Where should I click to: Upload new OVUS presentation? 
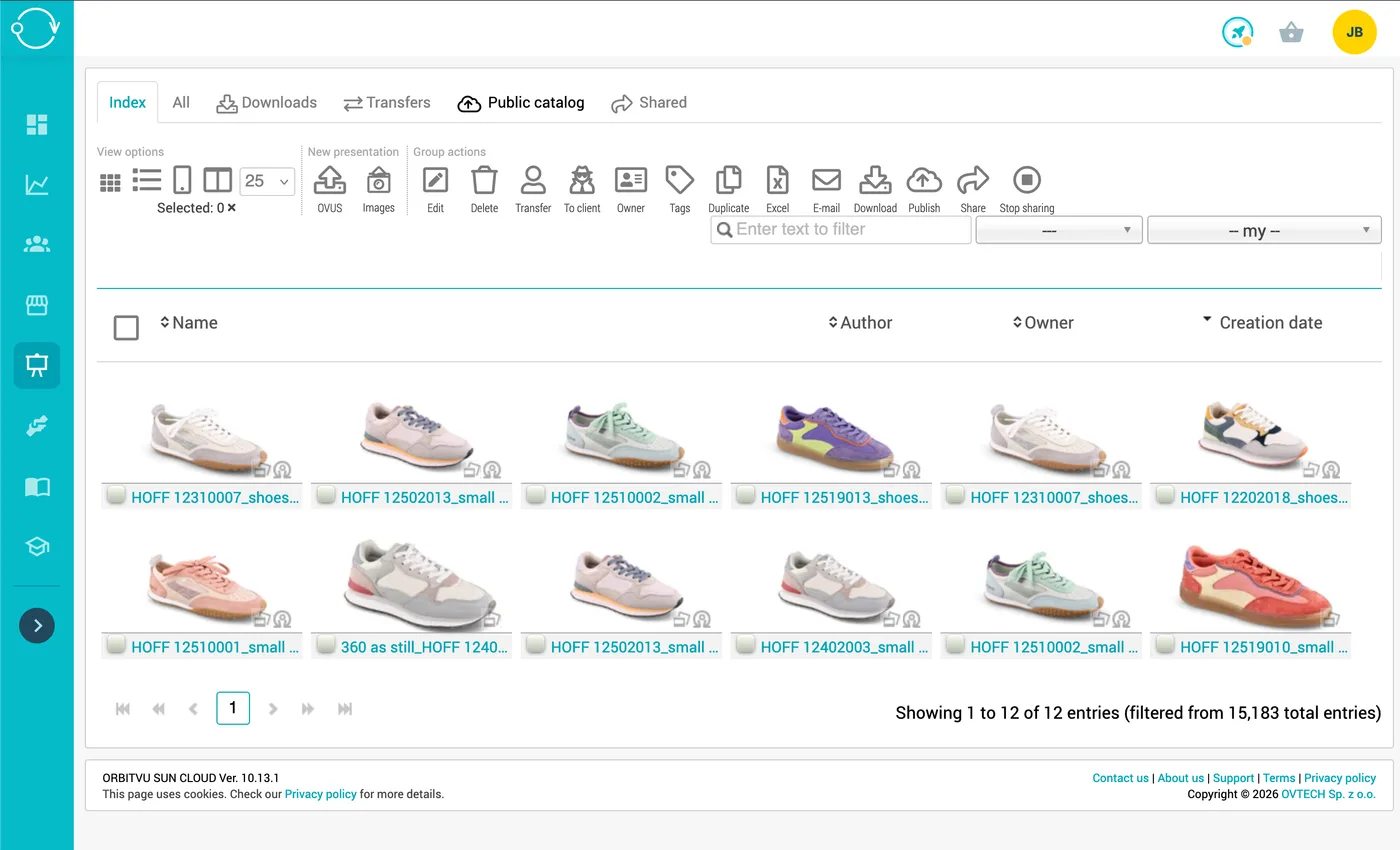[330, 181]
